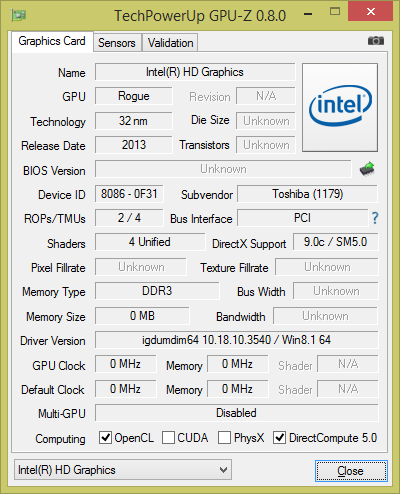Click the Close button
Viewport: 400px width, 494px height.
[x=351, y=471]
